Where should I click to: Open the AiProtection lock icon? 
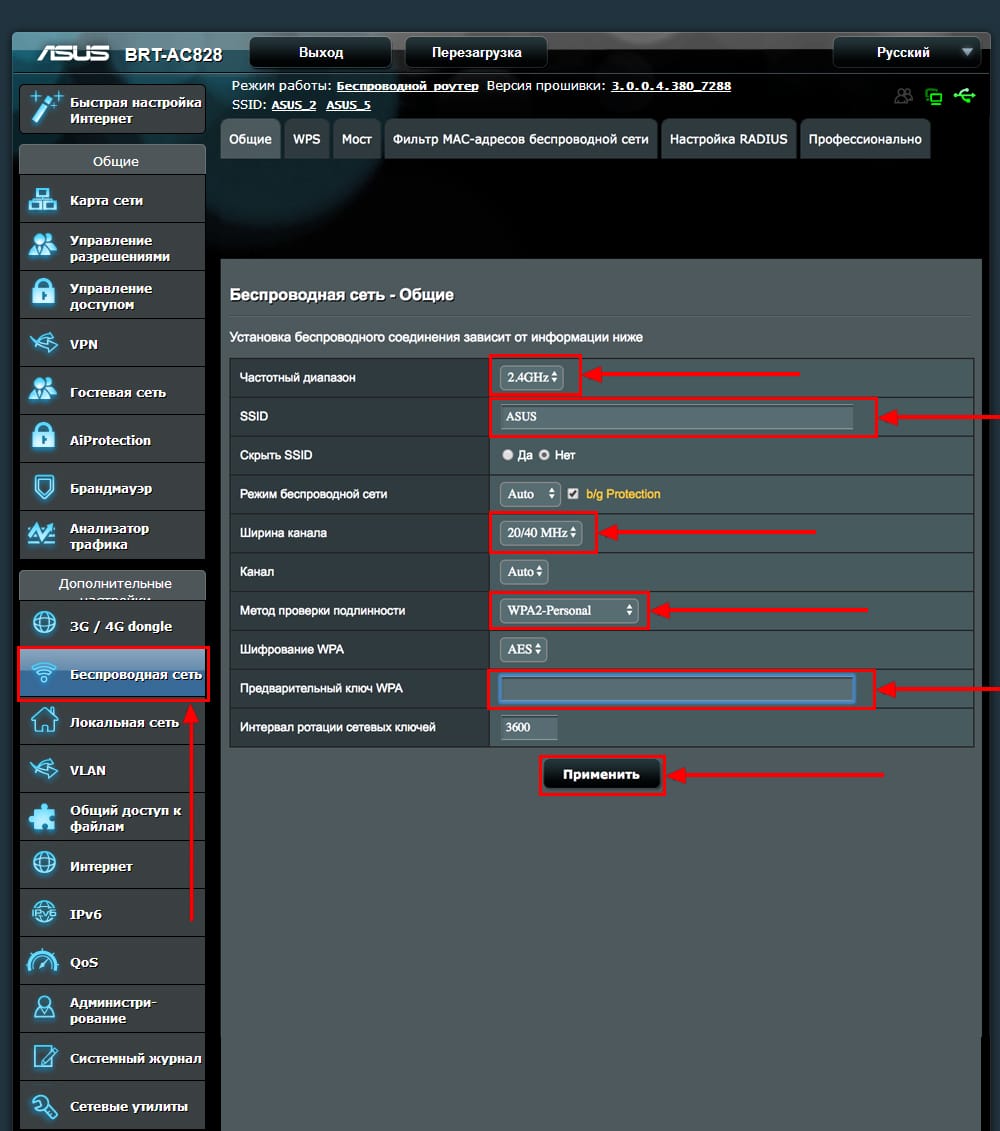43,438
